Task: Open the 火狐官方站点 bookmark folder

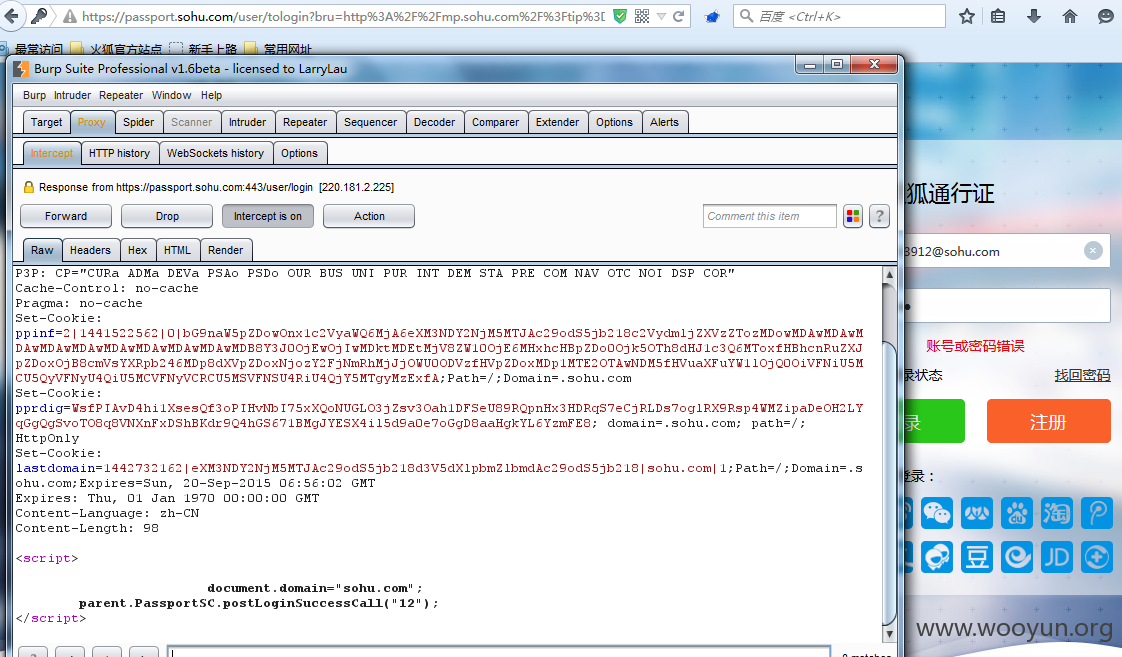Action: coord(118,49)
